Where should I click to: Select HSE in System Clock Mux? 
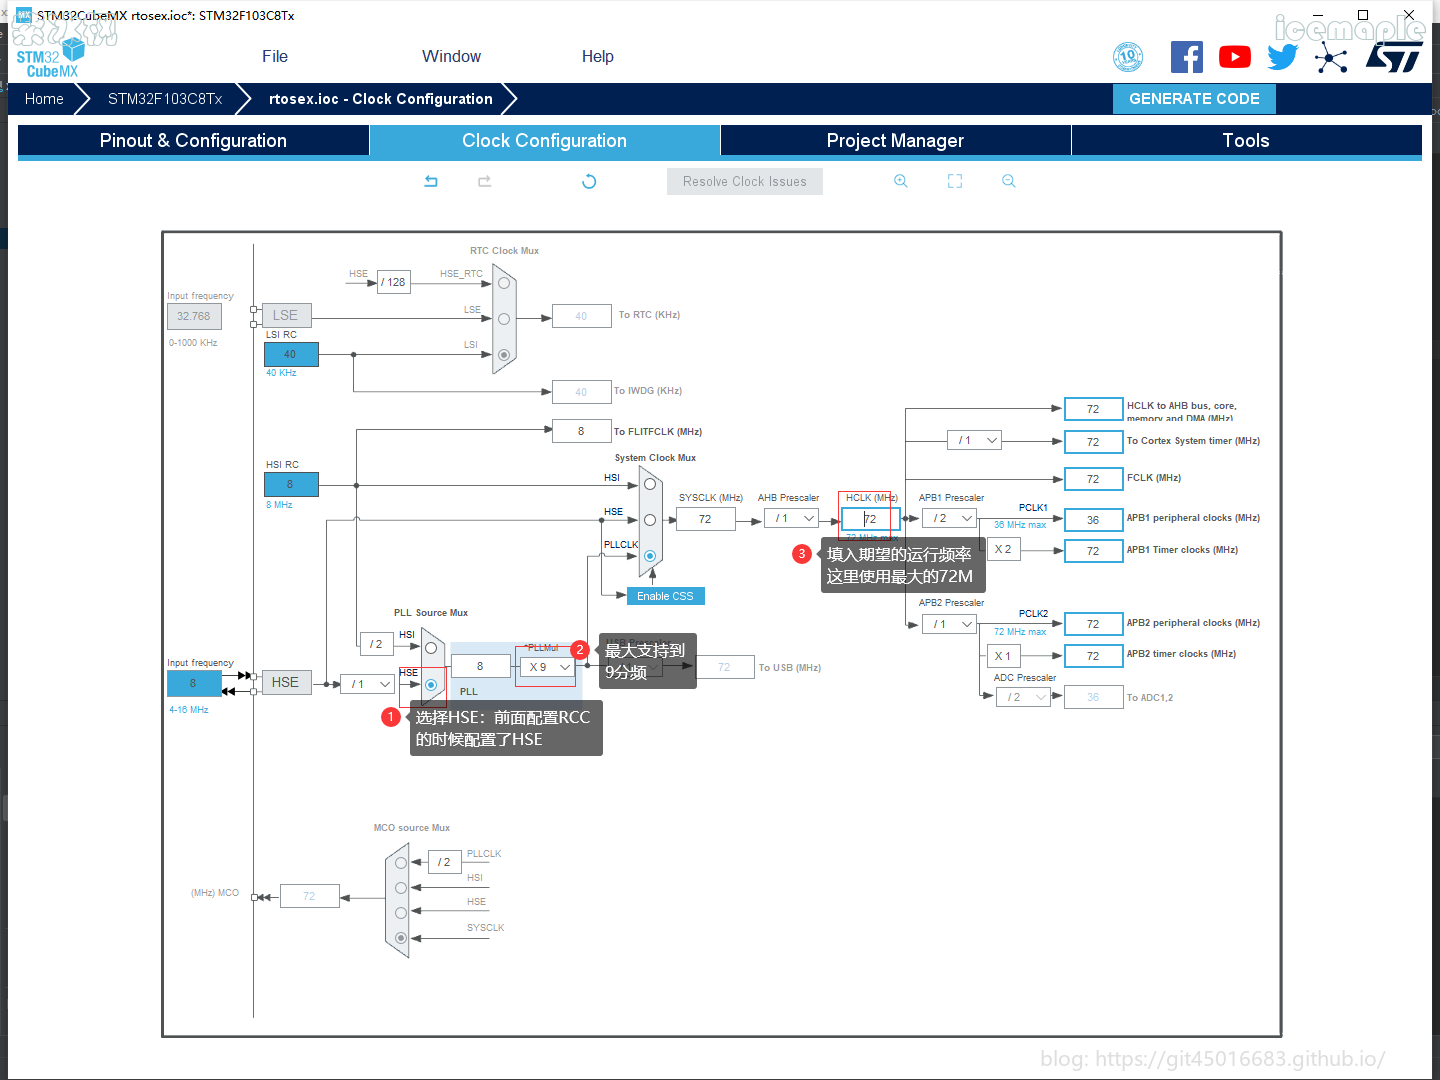pos(650,520)
